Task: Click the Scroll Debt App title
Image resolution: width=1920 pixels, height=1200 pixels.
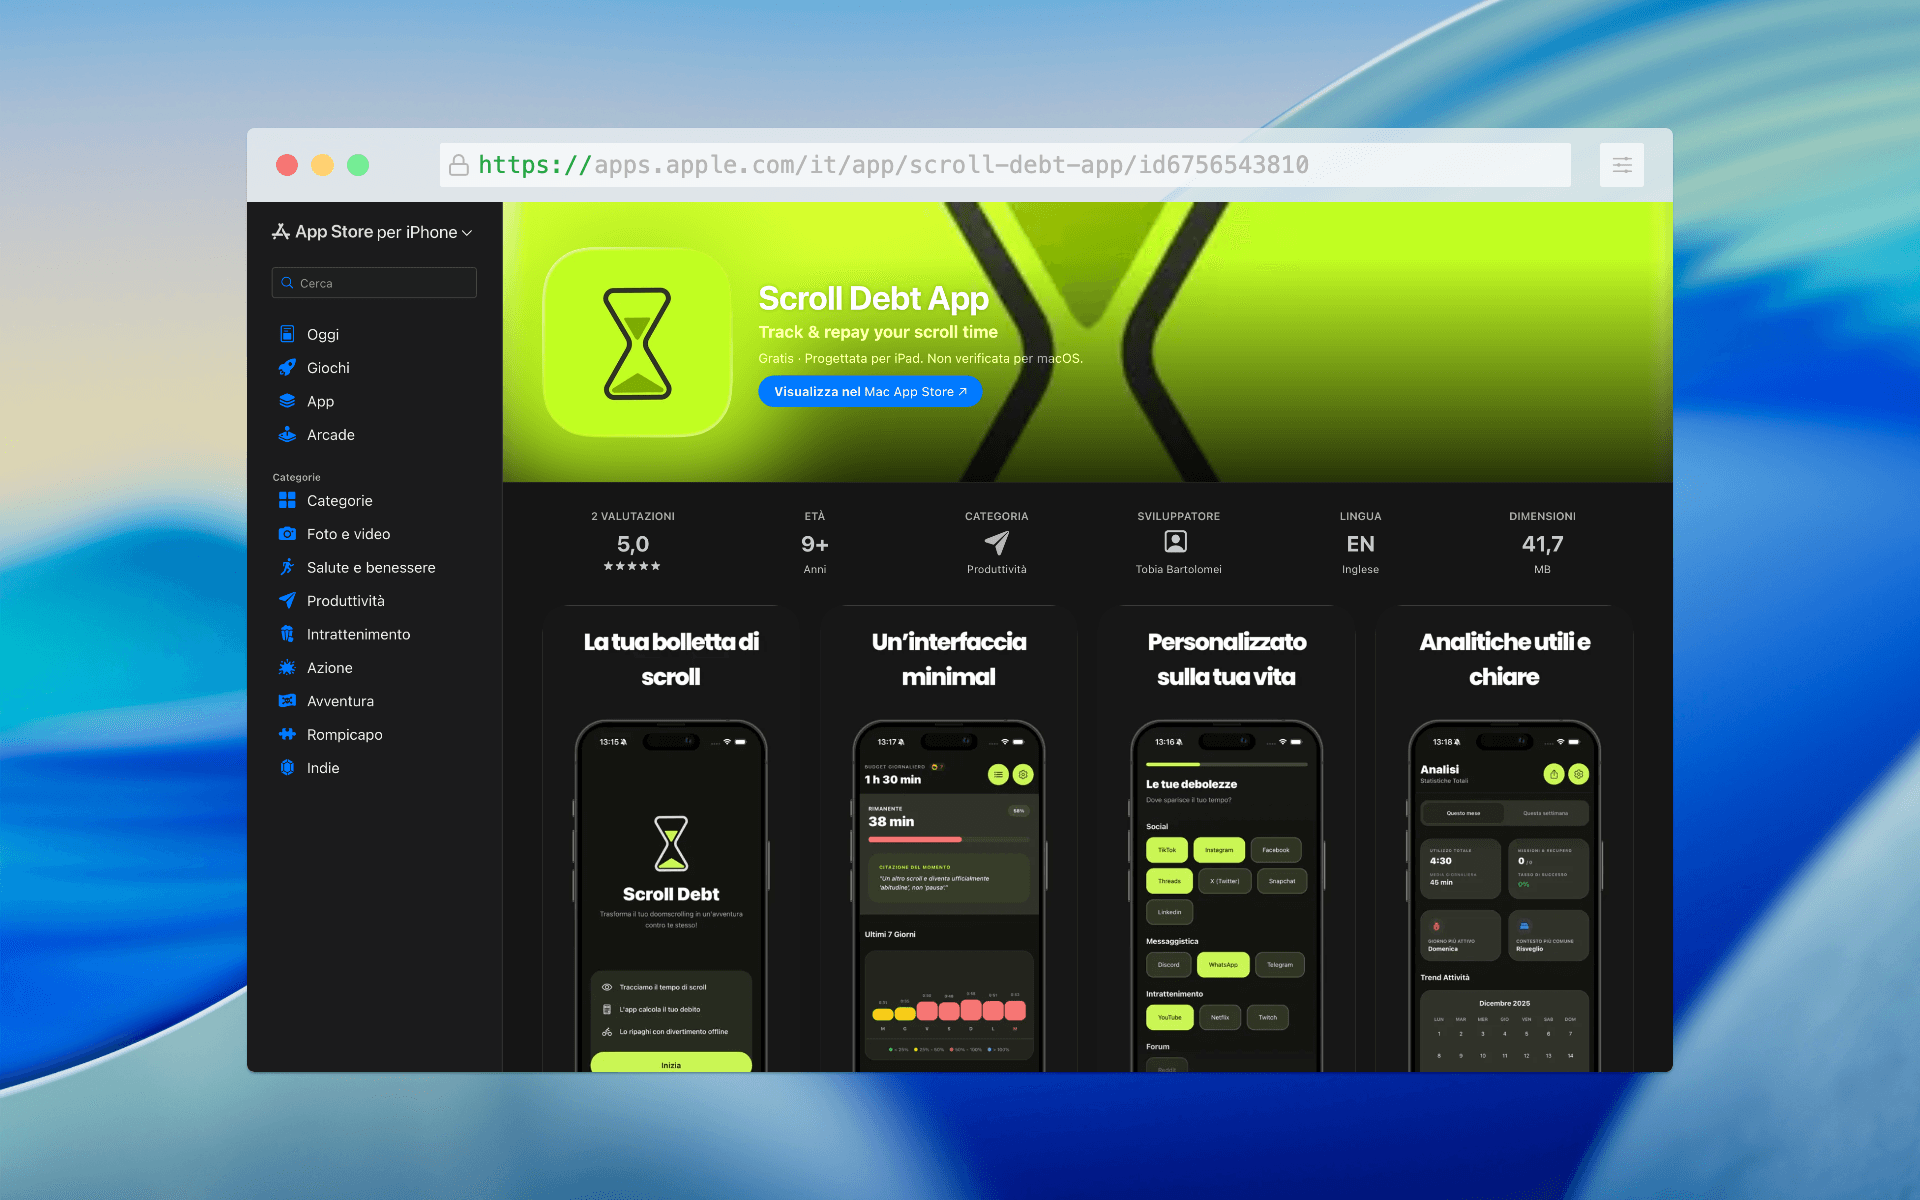Action: [873, 298]
